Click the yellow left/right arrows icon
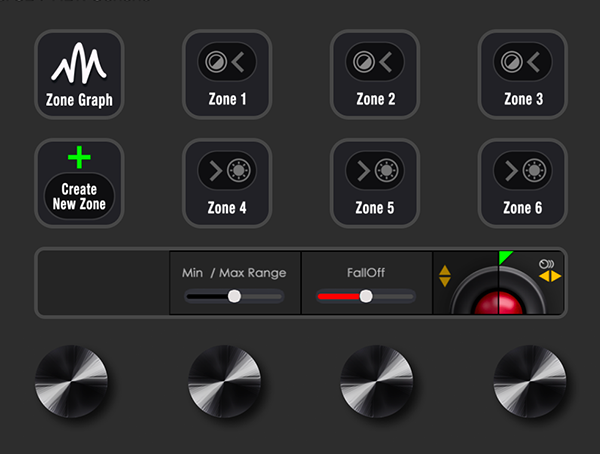This screenshot has height=454, width=600. pos(550,276)
